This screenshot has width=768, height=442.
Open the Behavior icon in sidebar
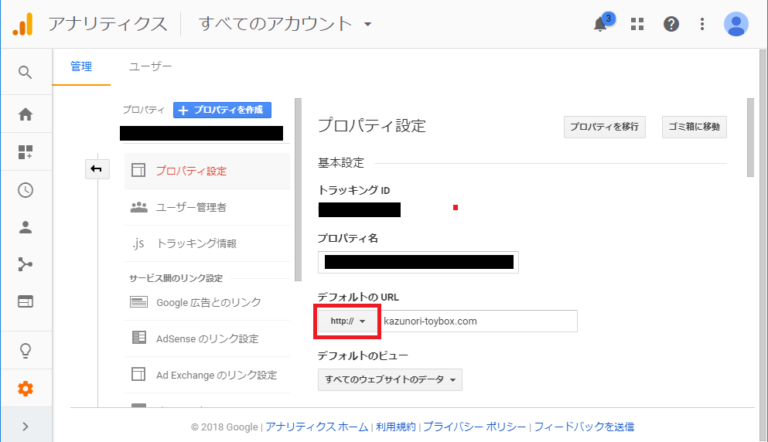pos(25,301)
